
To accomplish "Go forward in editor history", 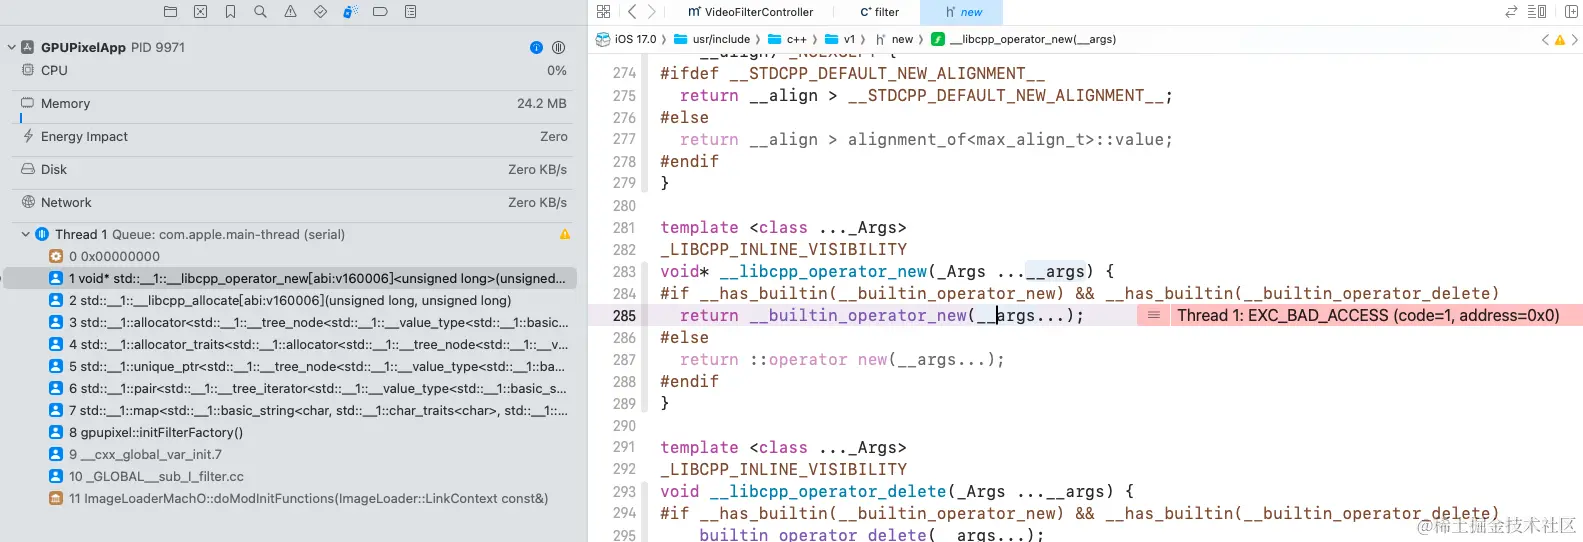I will [x=652, y=12].
